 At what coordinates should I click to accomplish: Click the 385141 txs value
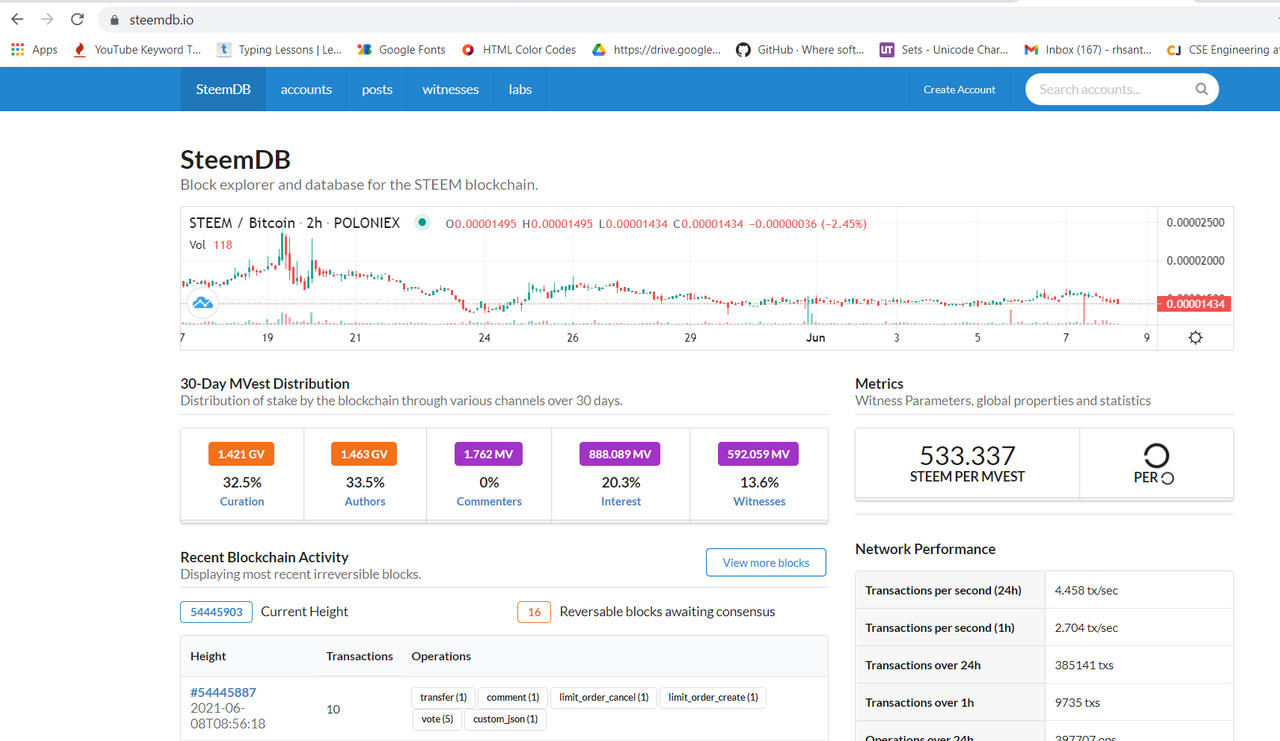point(1084,665)
